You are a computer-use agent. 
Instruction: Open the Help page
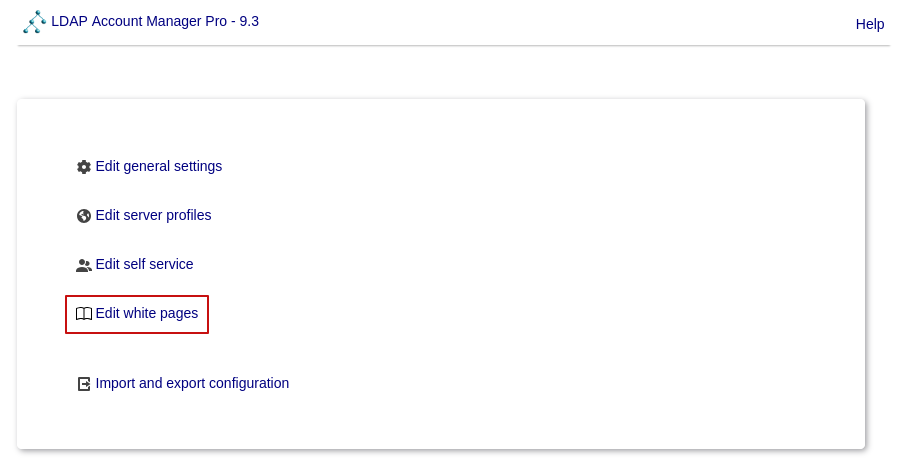(869, 24)
